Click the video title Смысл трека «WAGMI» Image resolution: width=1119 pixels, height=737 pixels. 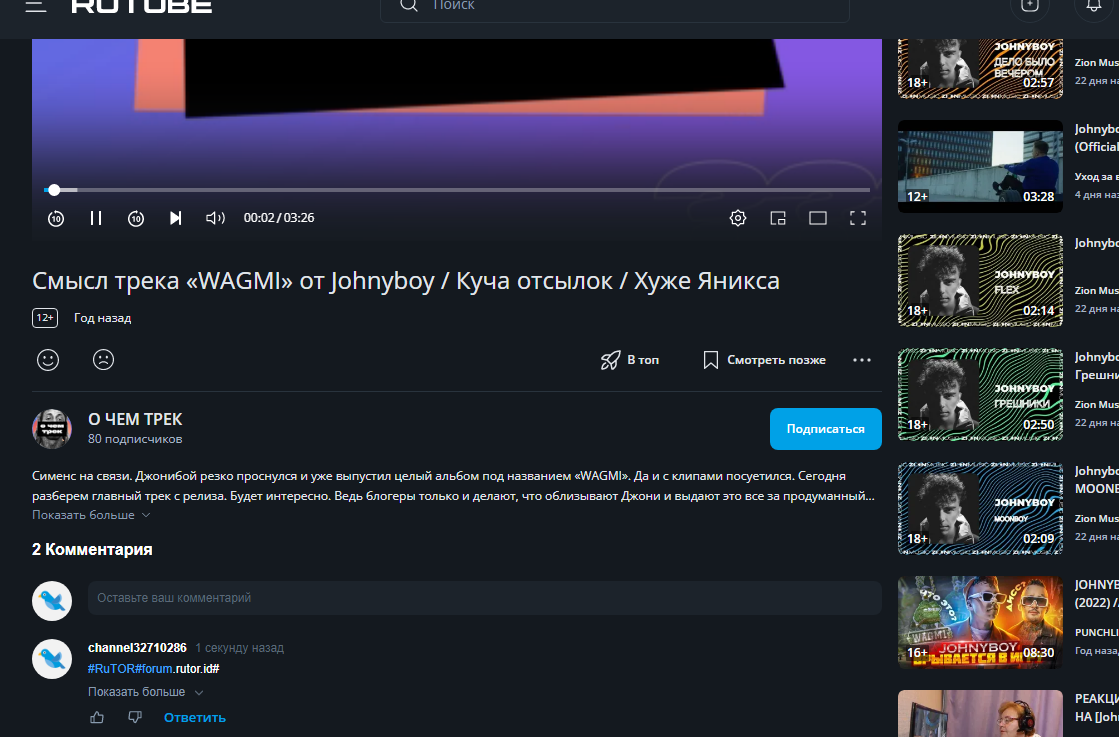(x=405, y=281)
